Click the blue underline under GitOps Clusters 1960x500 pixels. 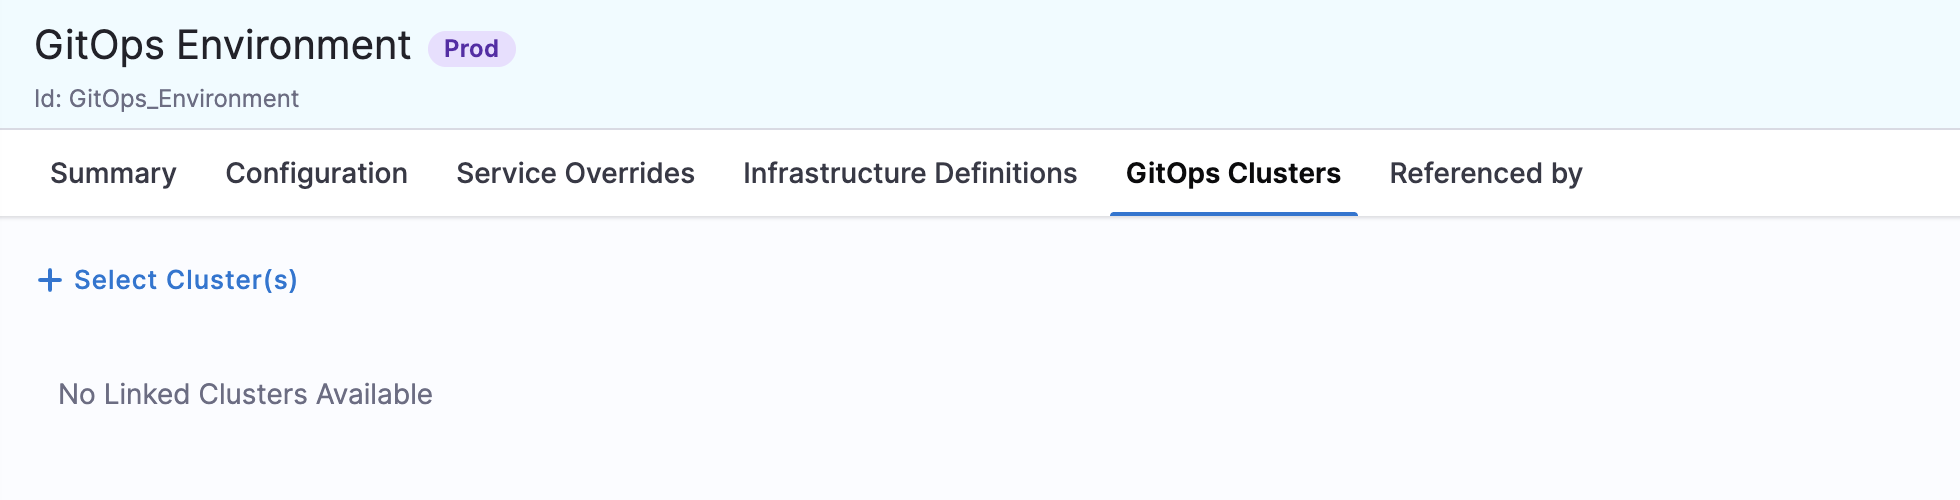1233,213
